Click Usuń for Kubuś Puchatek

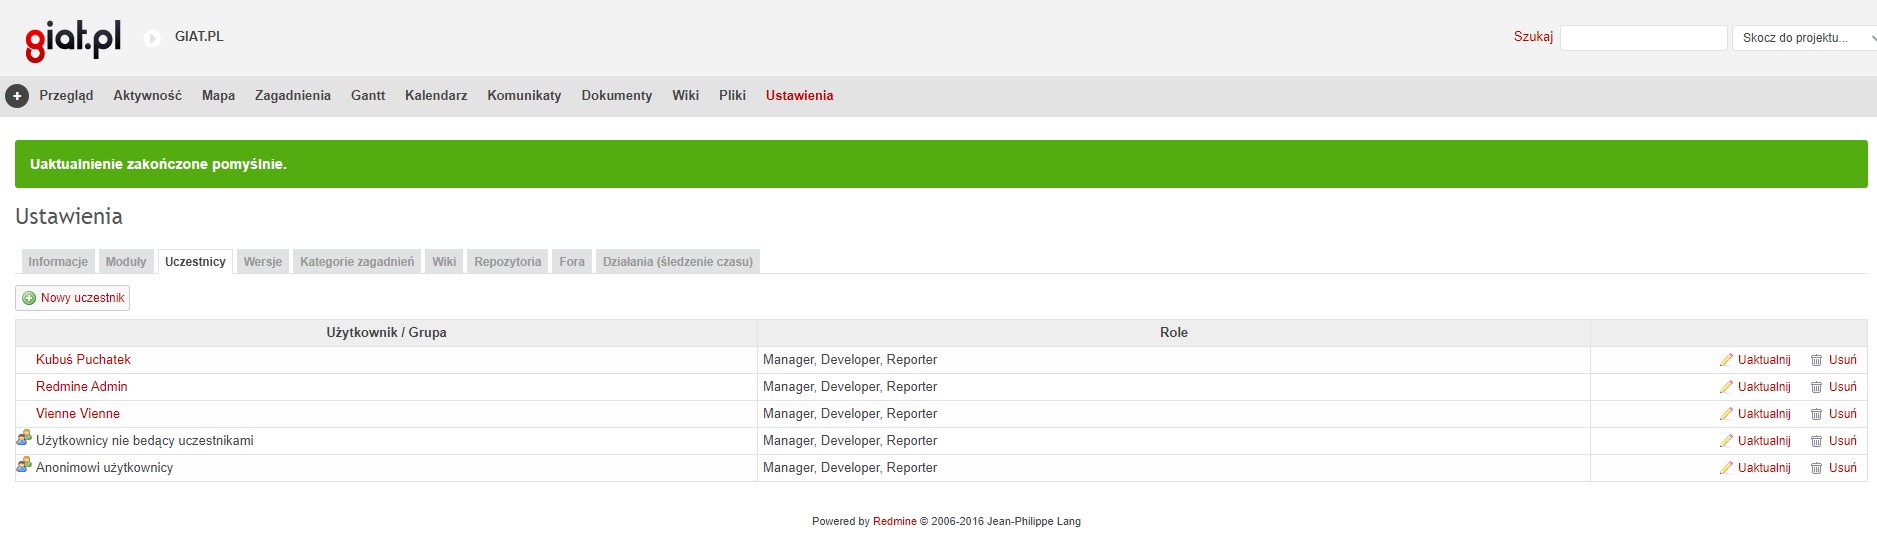(x=1843, y=360)
